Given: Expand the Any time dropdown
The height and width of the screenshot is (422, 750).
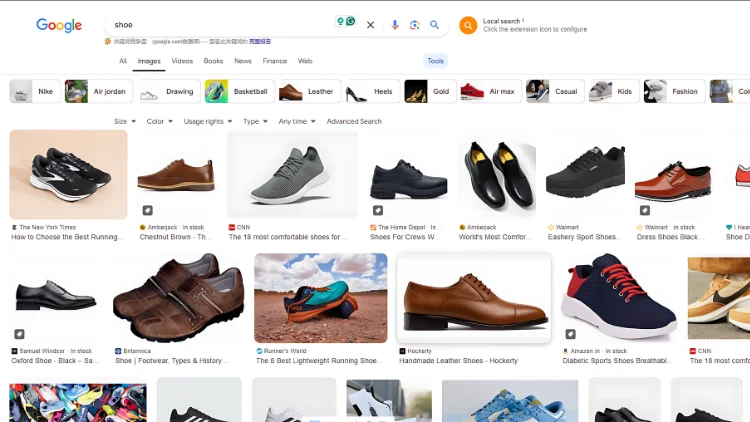Looking at the screenshot, I should click(x=297, y=122).
